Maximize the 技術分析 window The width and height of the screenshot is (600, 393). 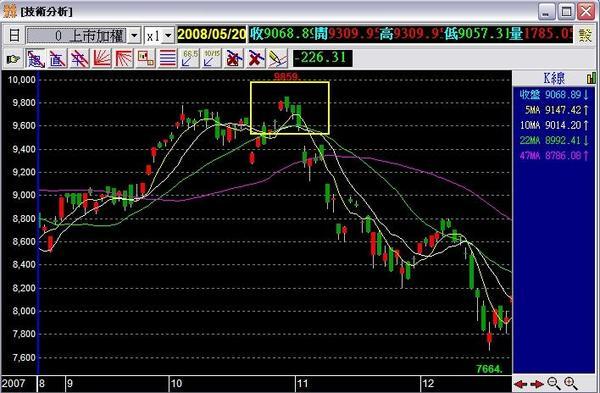click(566, 11)
